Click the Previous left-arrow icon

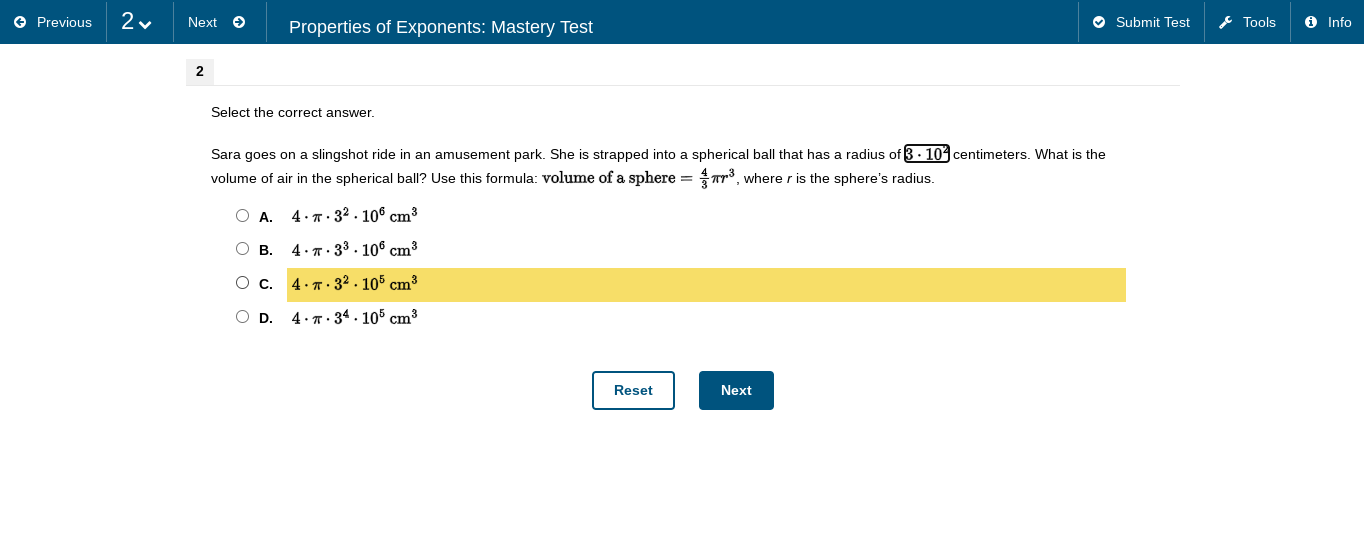tap(20, 22)
